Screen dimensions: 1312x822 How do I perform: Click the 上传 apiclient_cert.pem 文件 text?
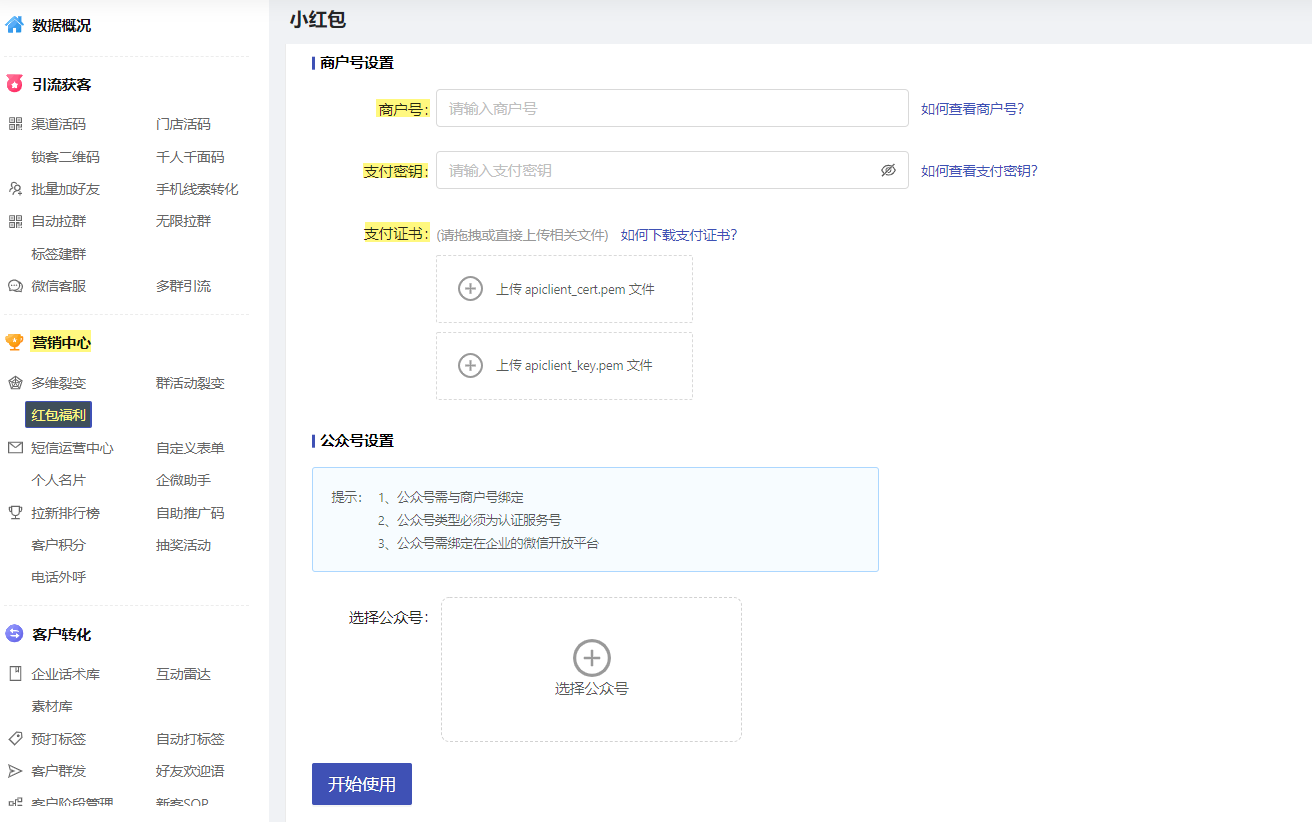tap(575, 289)
